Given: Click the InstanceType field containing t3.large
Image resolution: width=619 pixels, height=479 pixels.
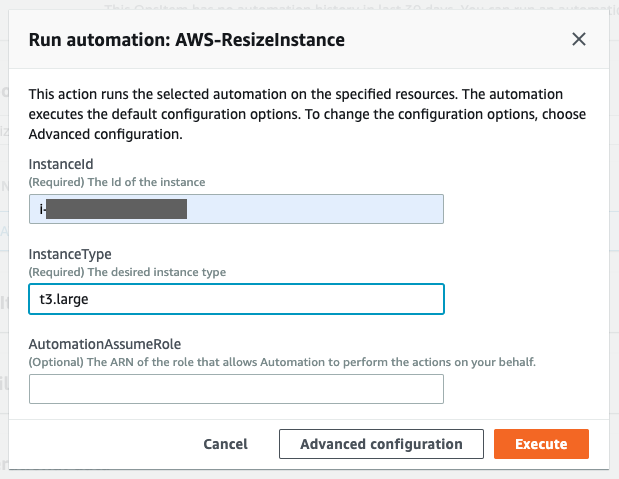Looking at the screenshot, I should pyautogui.click(x=236, y=299).
